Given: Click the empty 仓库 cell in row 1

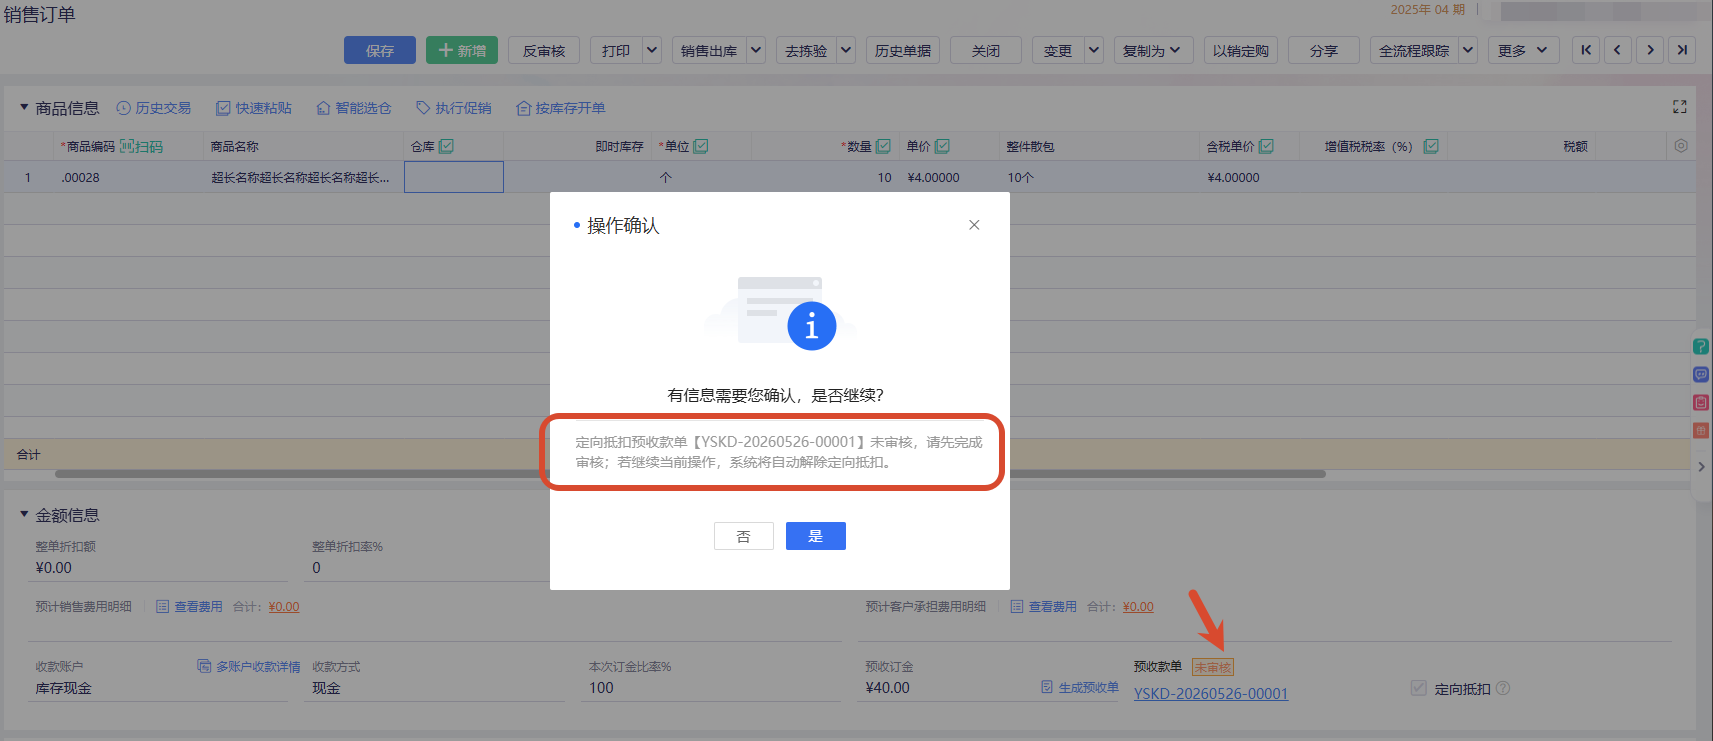Looking at the screenshot, I should click(454, 177).
